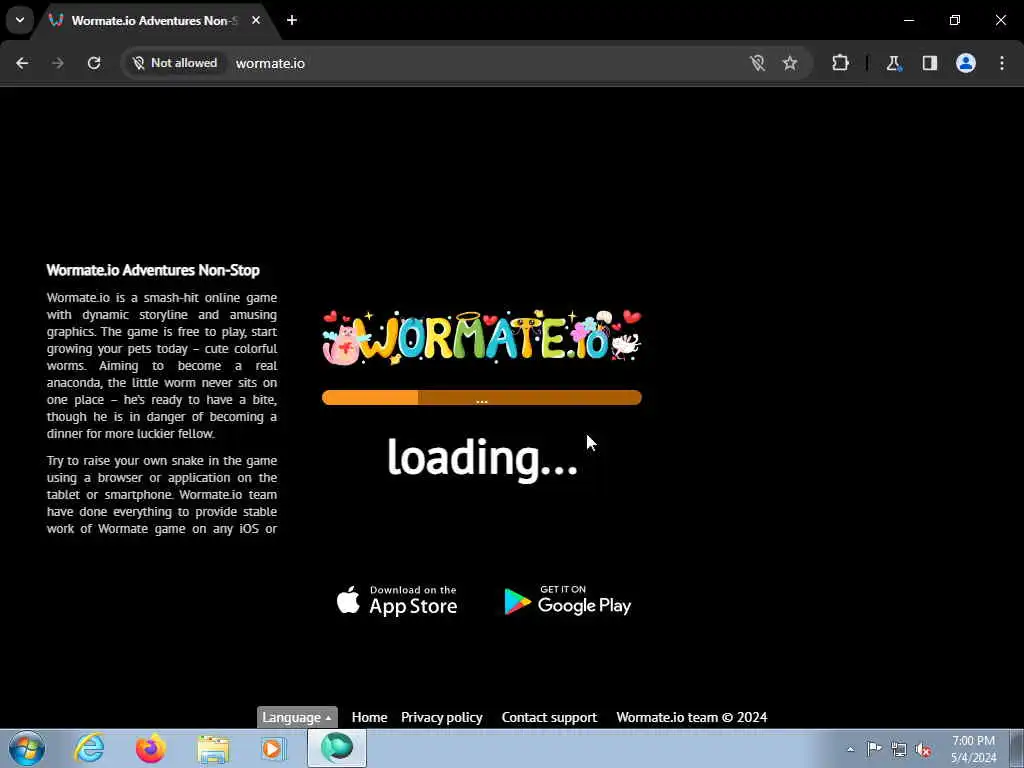Minimize the browser window
Image resolution: width=1024 pixels, height=768 pixels.
(x=908, y=20)
